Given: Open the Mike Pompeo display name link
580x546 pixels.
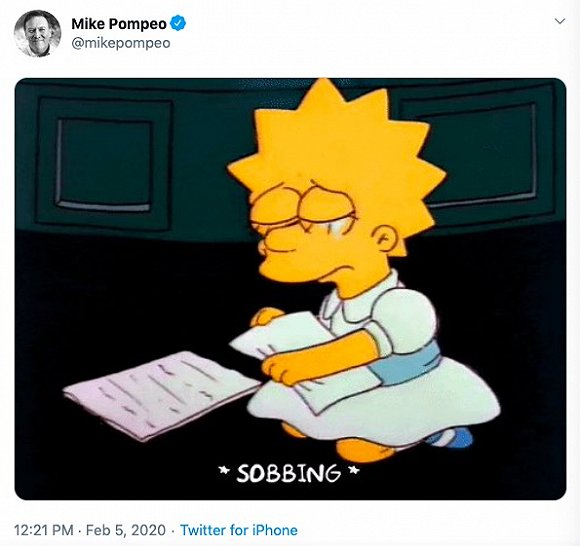Looking at the screenshot, I should click(119, 24).
